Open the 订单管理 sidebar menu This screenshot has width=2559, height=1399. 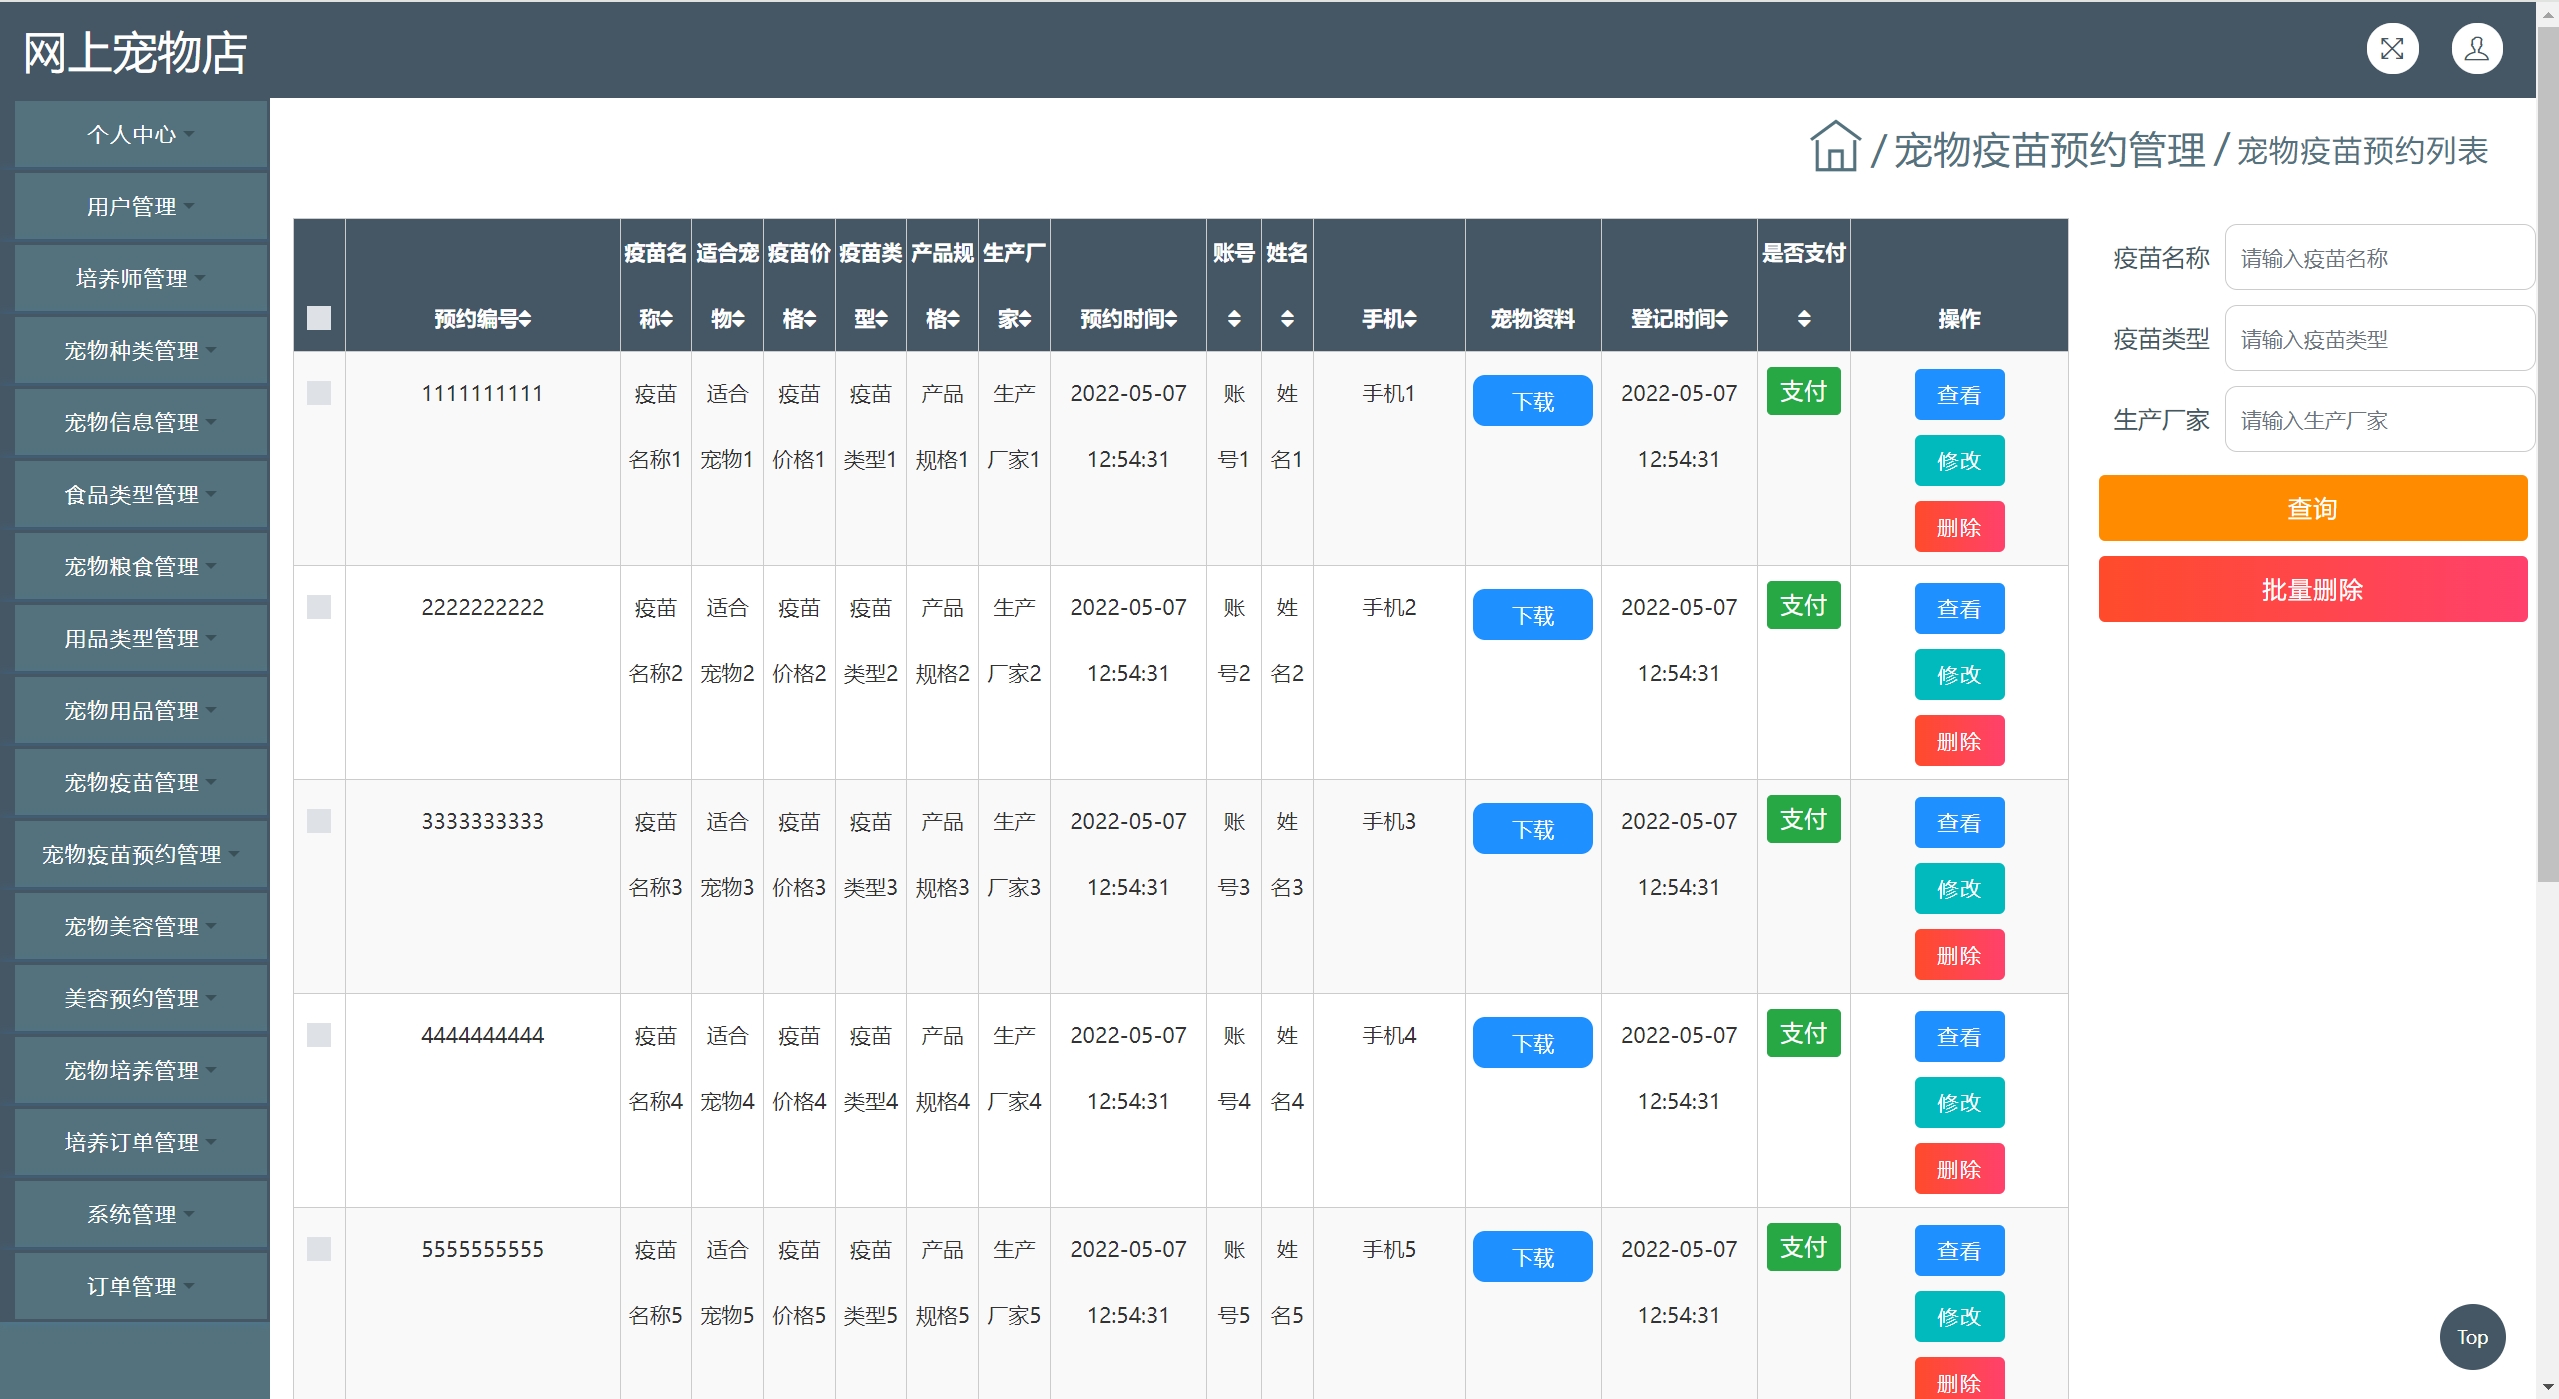coord(140,1286)
